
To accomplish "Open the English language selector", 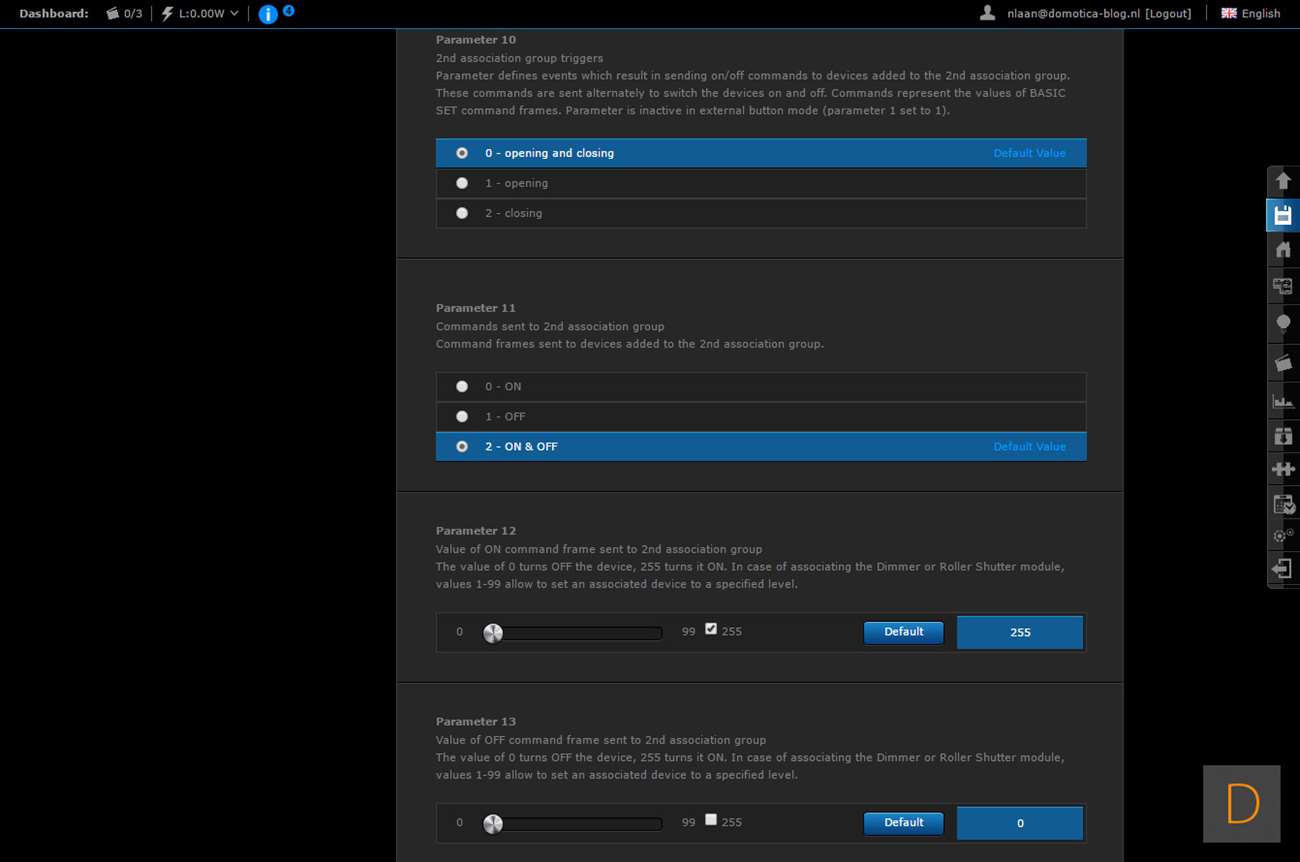I will (x=1250, y=13).
